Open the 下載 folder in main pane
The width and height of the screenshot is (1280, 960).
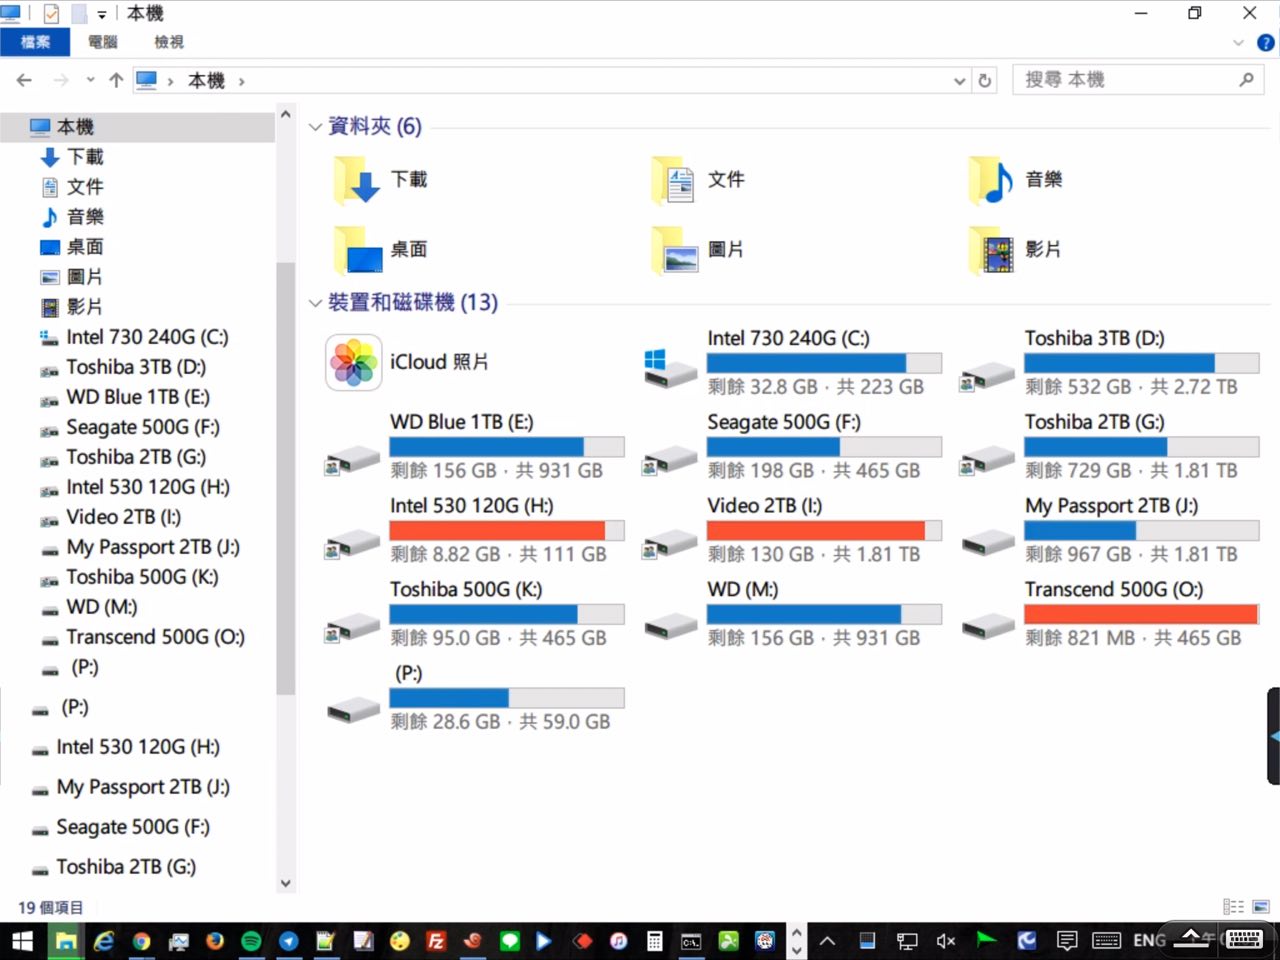pos(357,180)
